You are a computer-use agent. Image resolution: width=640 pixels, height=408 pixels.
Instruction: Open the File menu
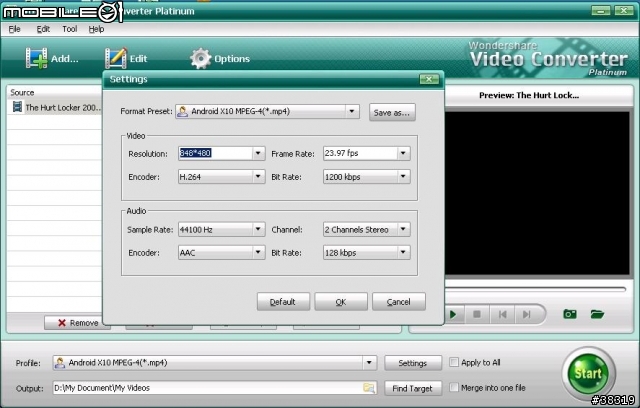[14, 29]
